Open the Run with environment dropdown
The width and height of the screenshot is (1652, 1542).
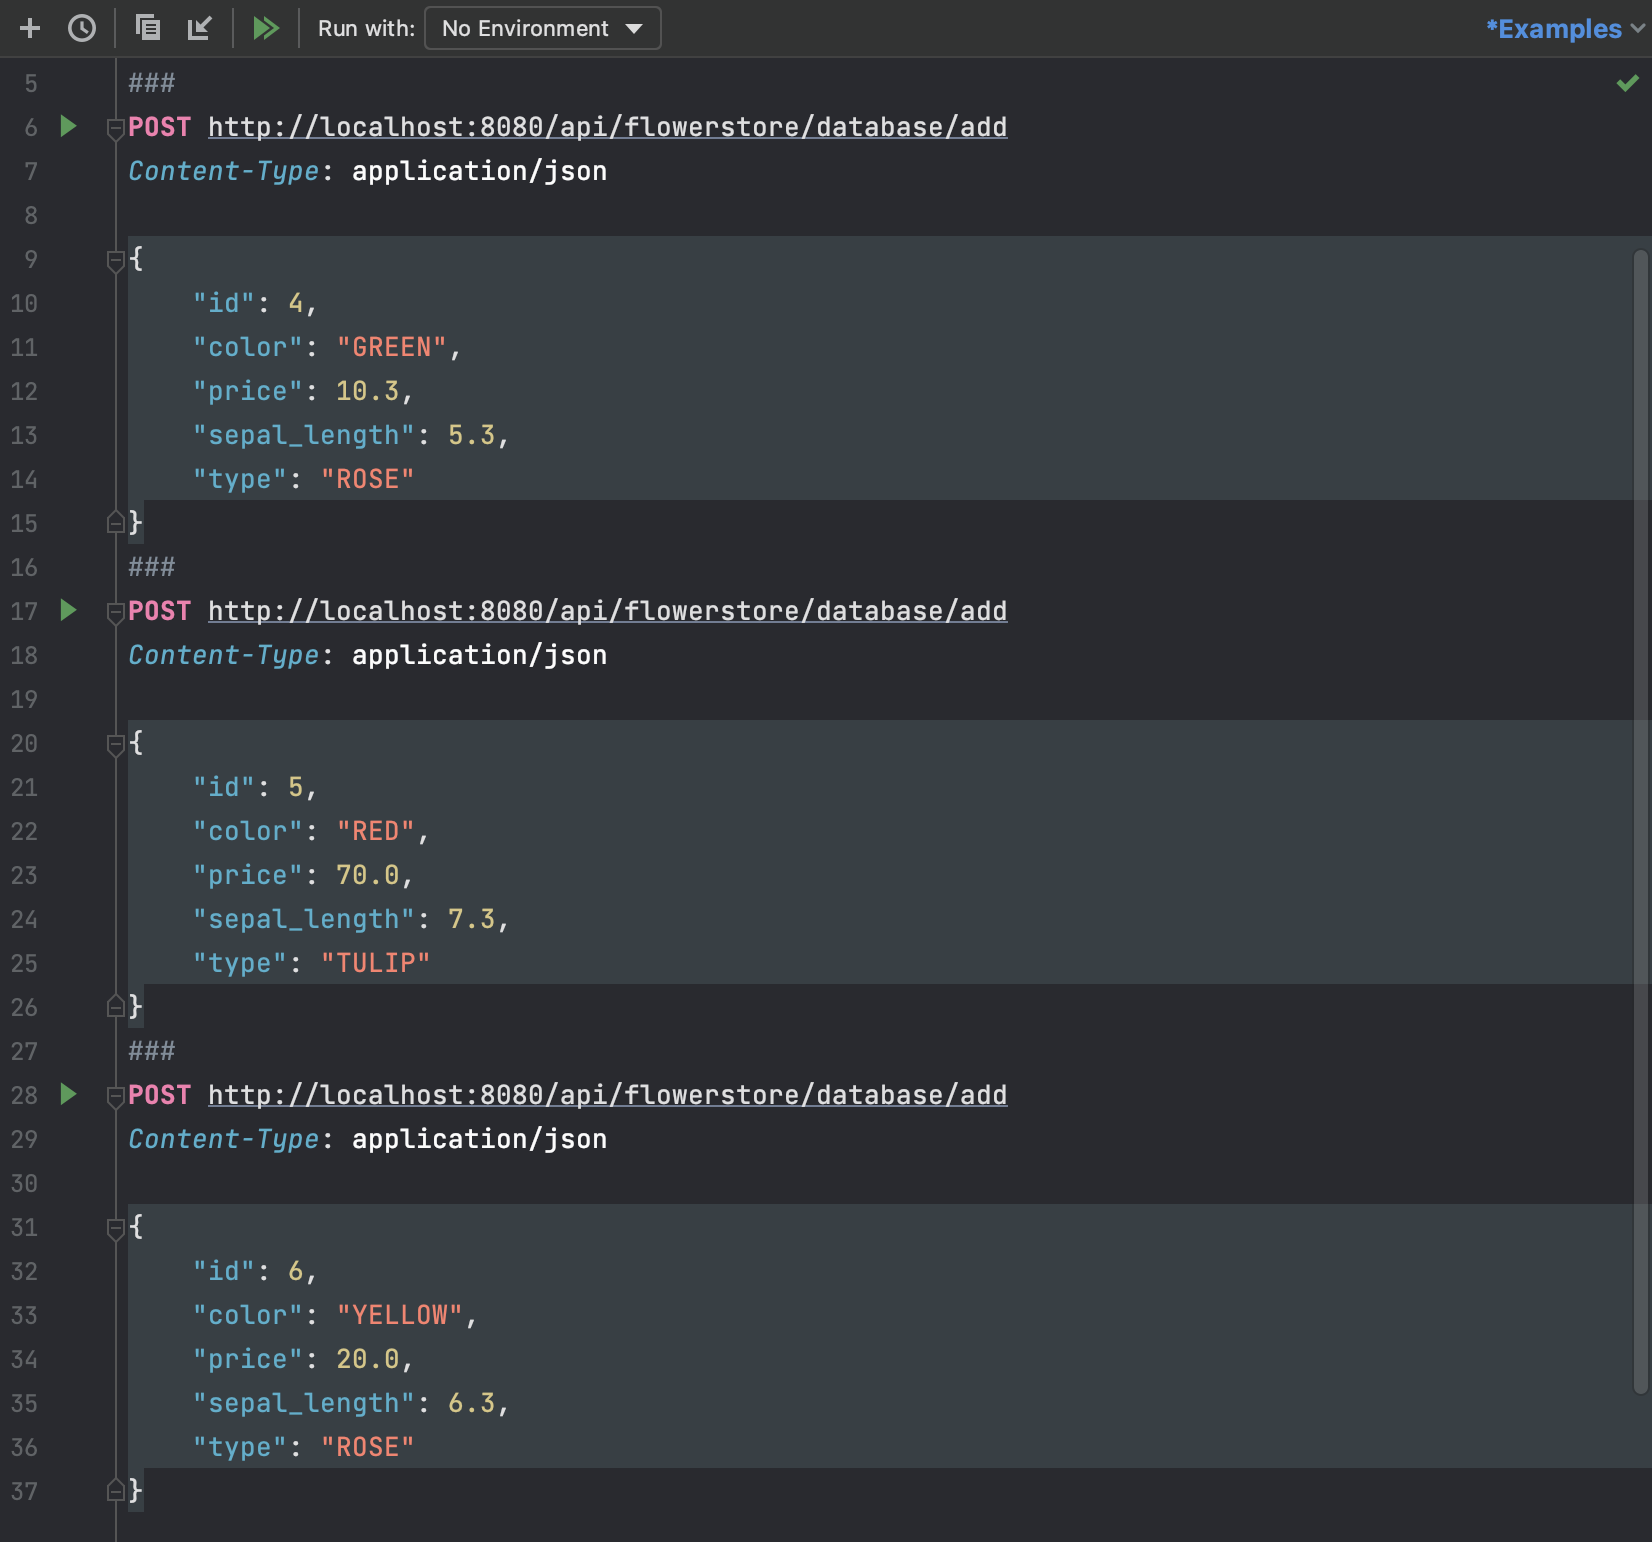(543, 28)
